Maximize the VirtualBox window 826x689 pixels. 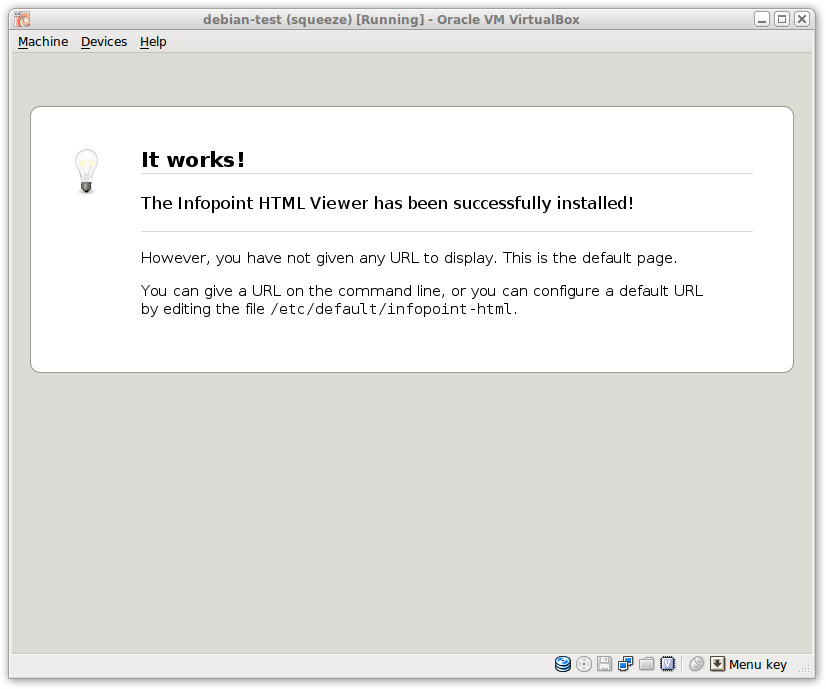tap(782, 19)
